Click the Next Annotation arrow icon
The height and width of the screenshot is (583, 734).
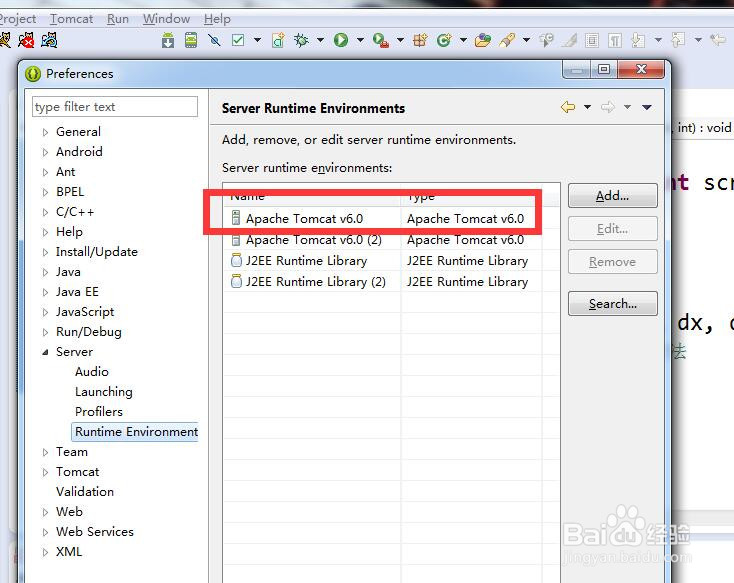pyautogui.click(x=638, y=40)
